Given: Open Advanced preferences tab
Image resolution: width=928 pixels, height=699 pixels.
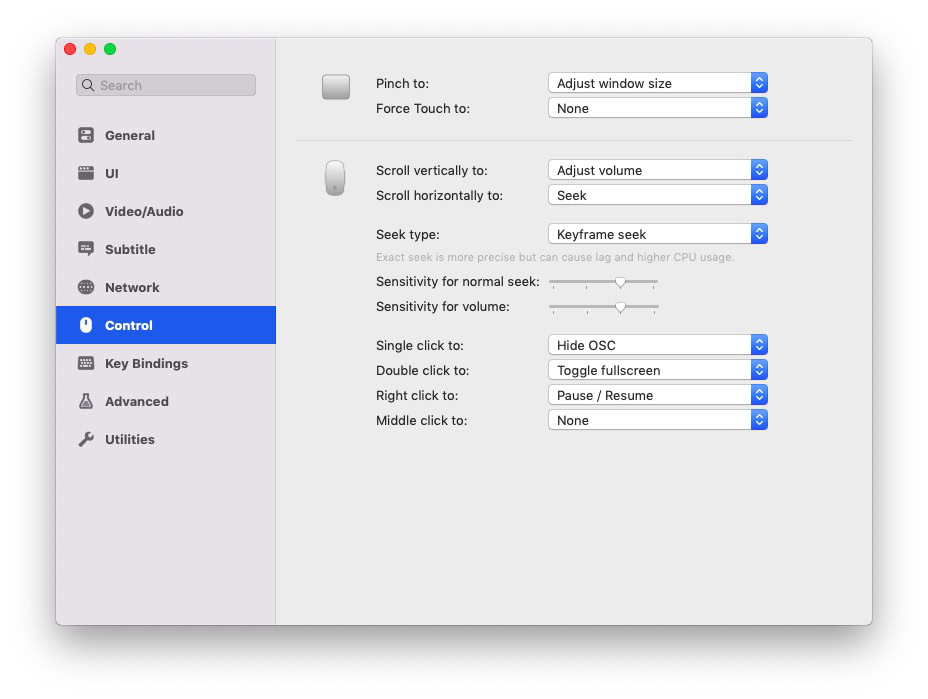Looking at the screenshot, I should pyautogui.click(x=166, y=401).
